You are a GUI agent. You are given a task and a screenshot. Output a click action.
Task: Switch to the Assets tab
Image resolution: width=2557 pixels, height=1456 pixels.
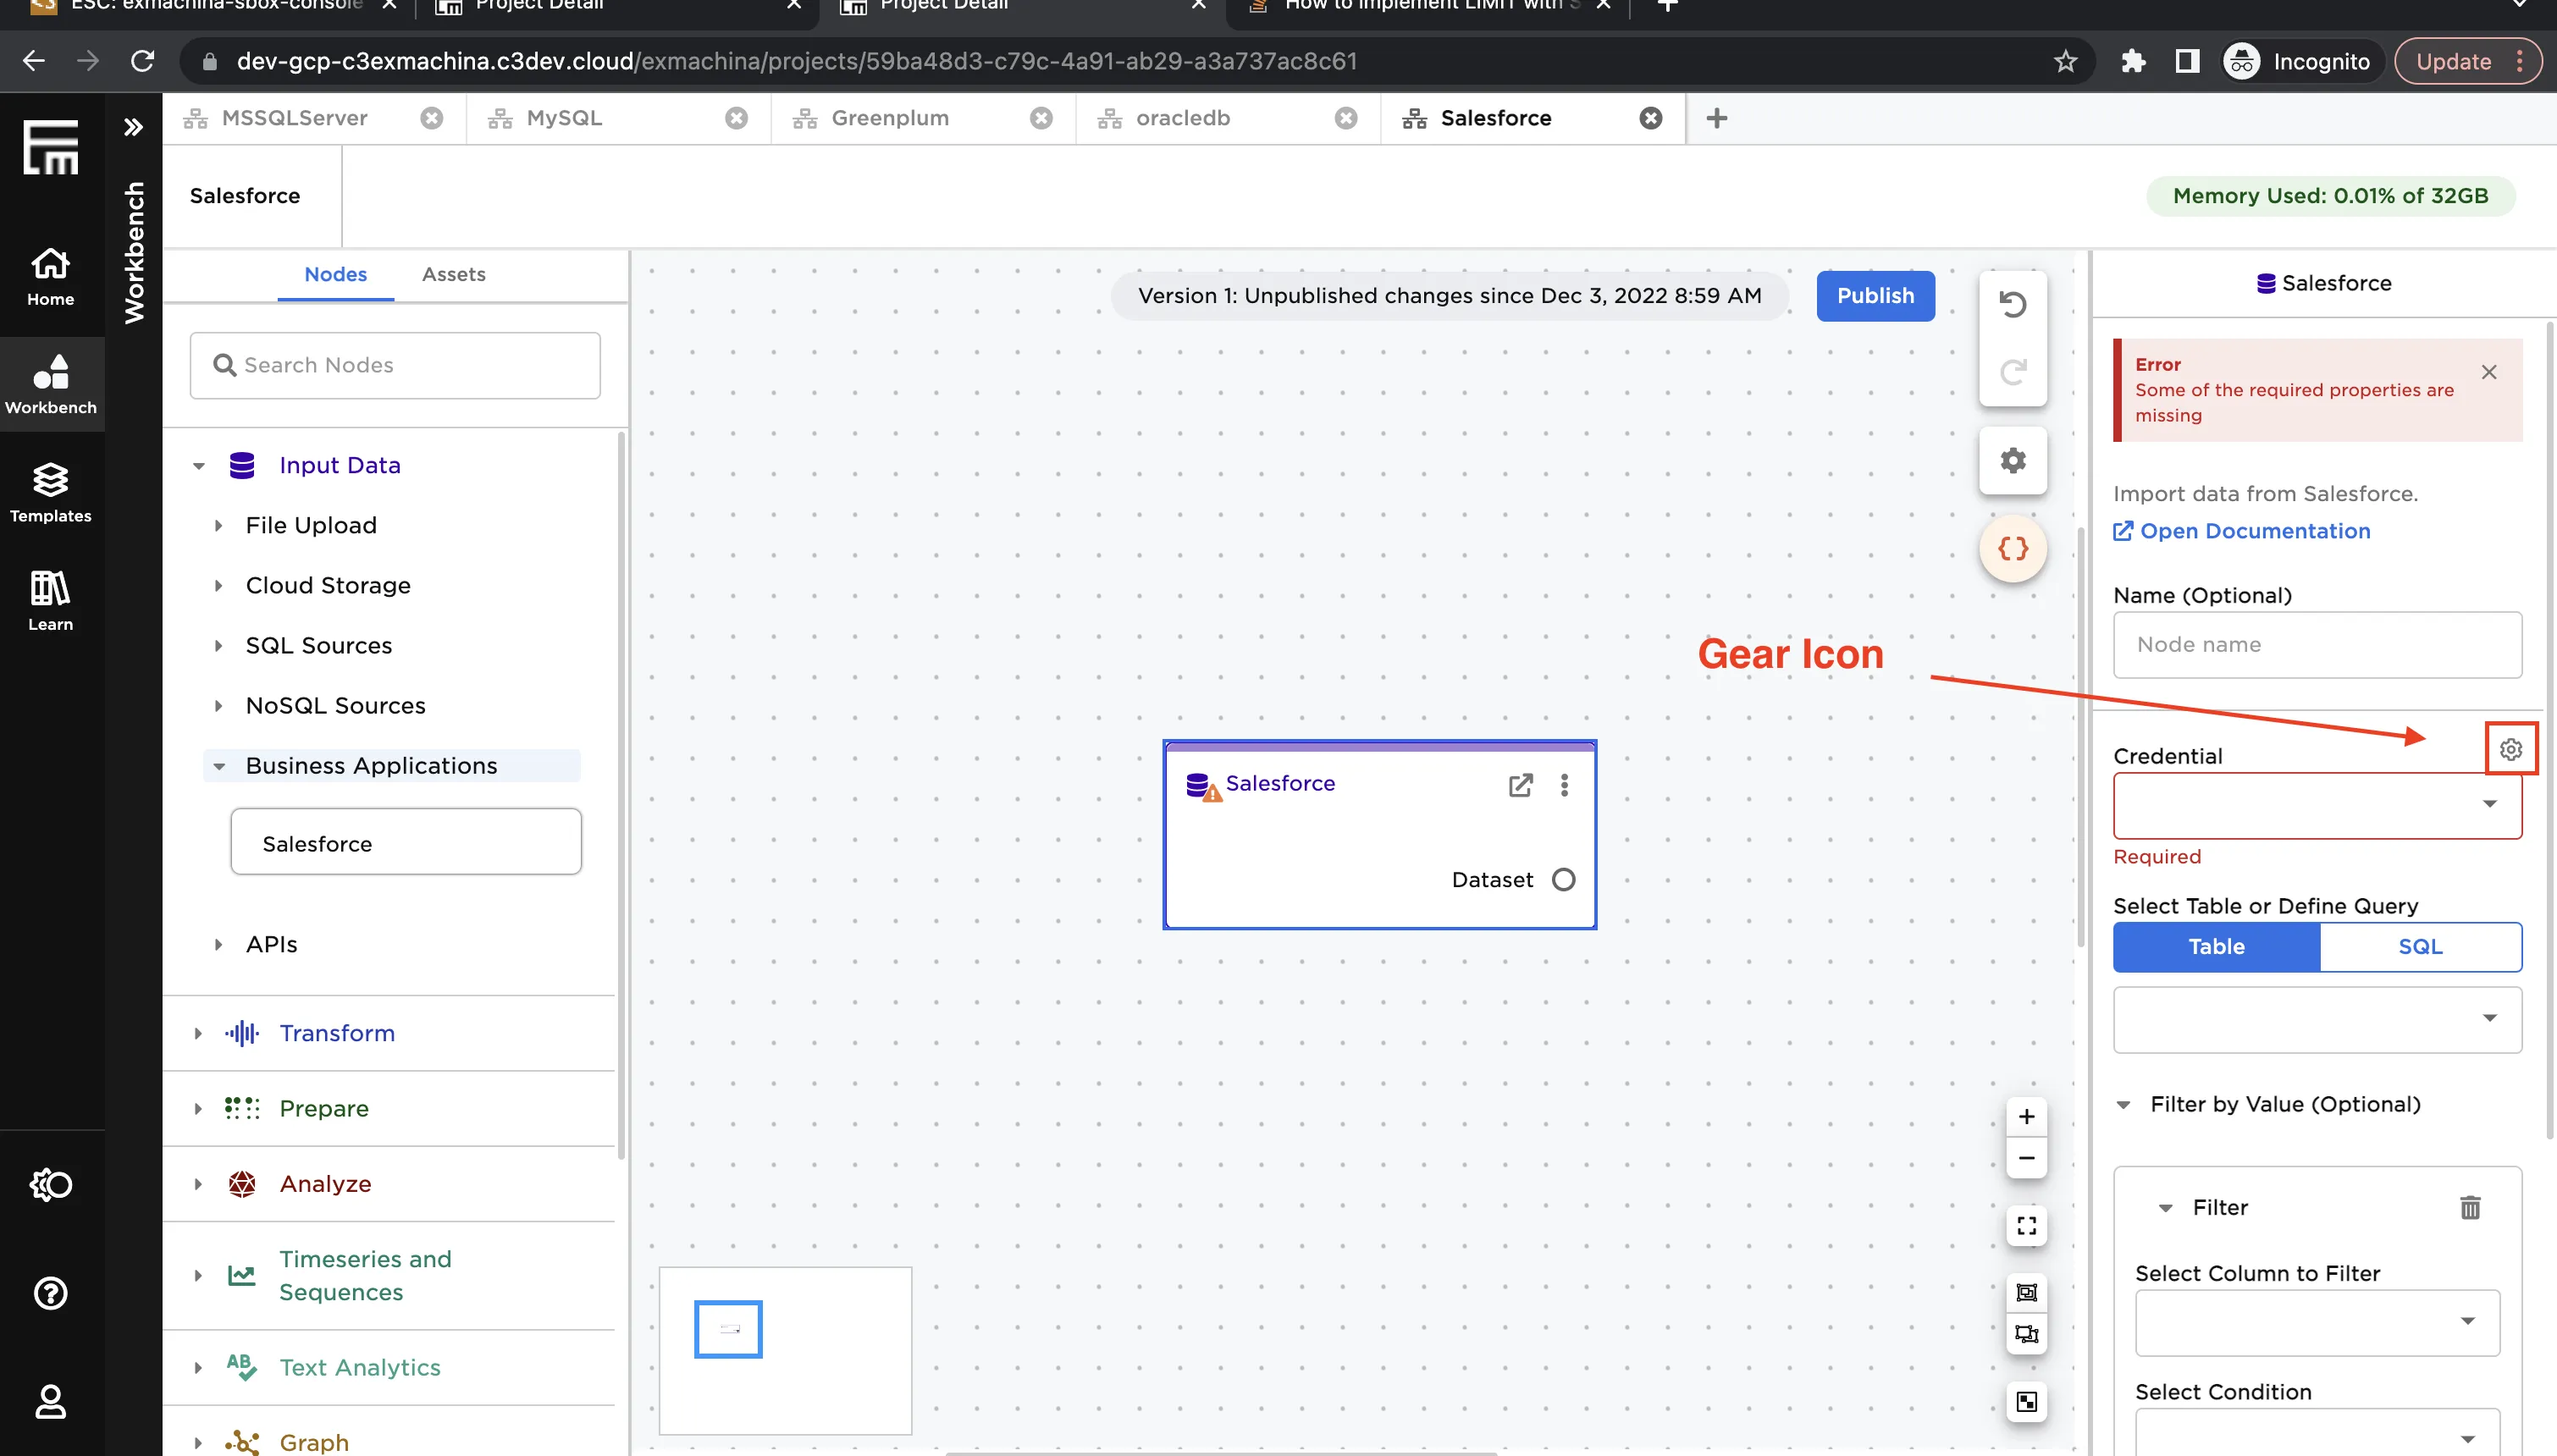[453, 274]
